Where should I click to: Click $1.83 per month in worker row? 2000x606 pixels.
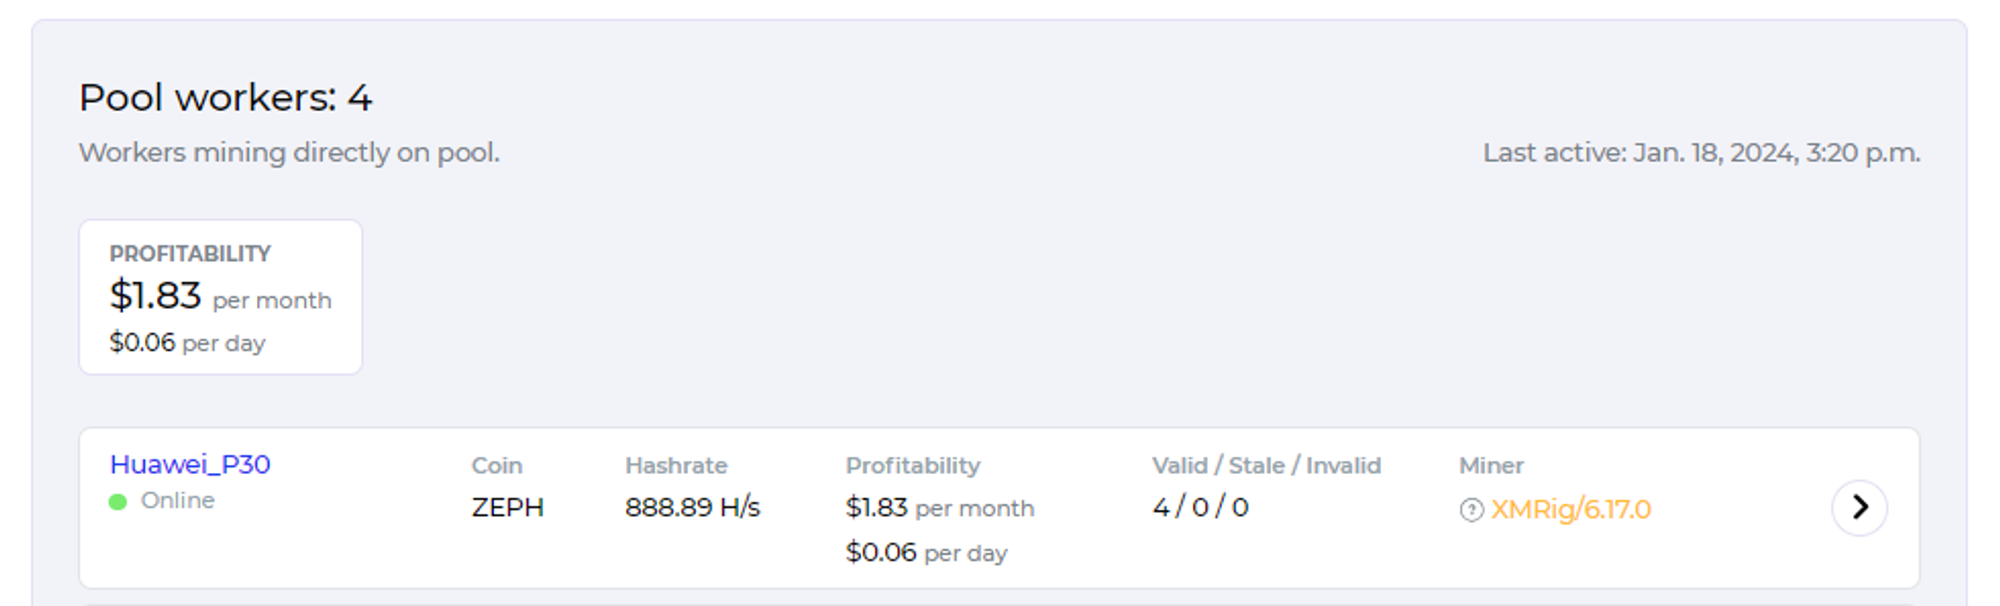[940, 508]
